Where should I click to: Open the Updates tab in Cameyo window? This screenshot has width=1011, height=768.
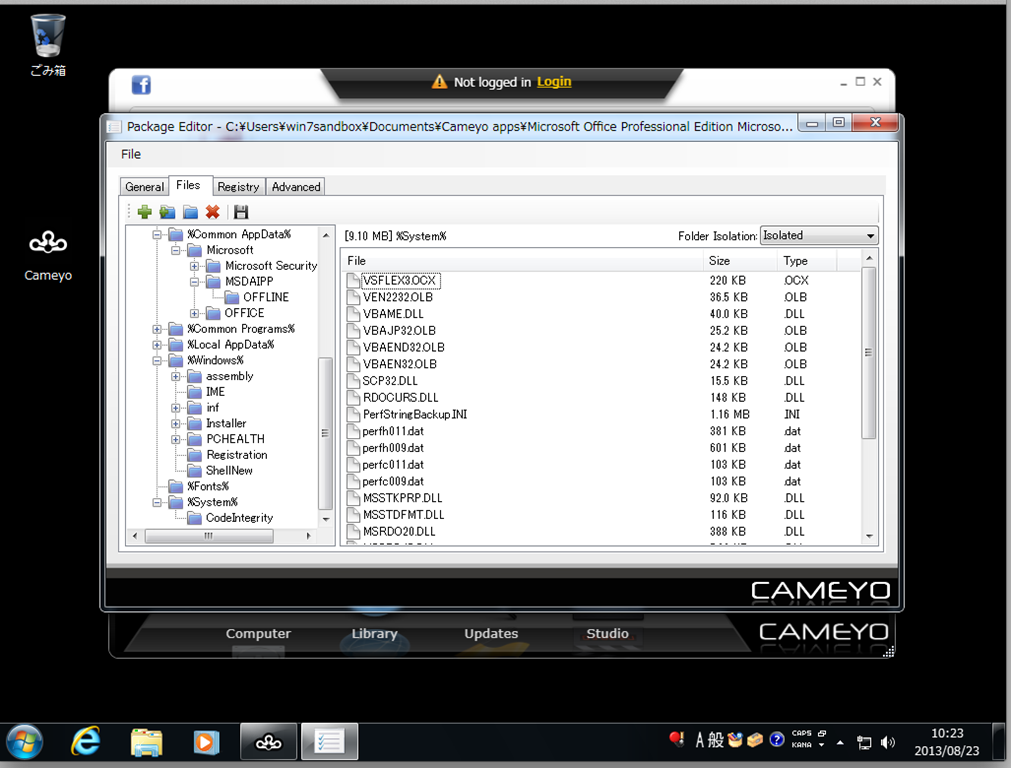(491, 634)
